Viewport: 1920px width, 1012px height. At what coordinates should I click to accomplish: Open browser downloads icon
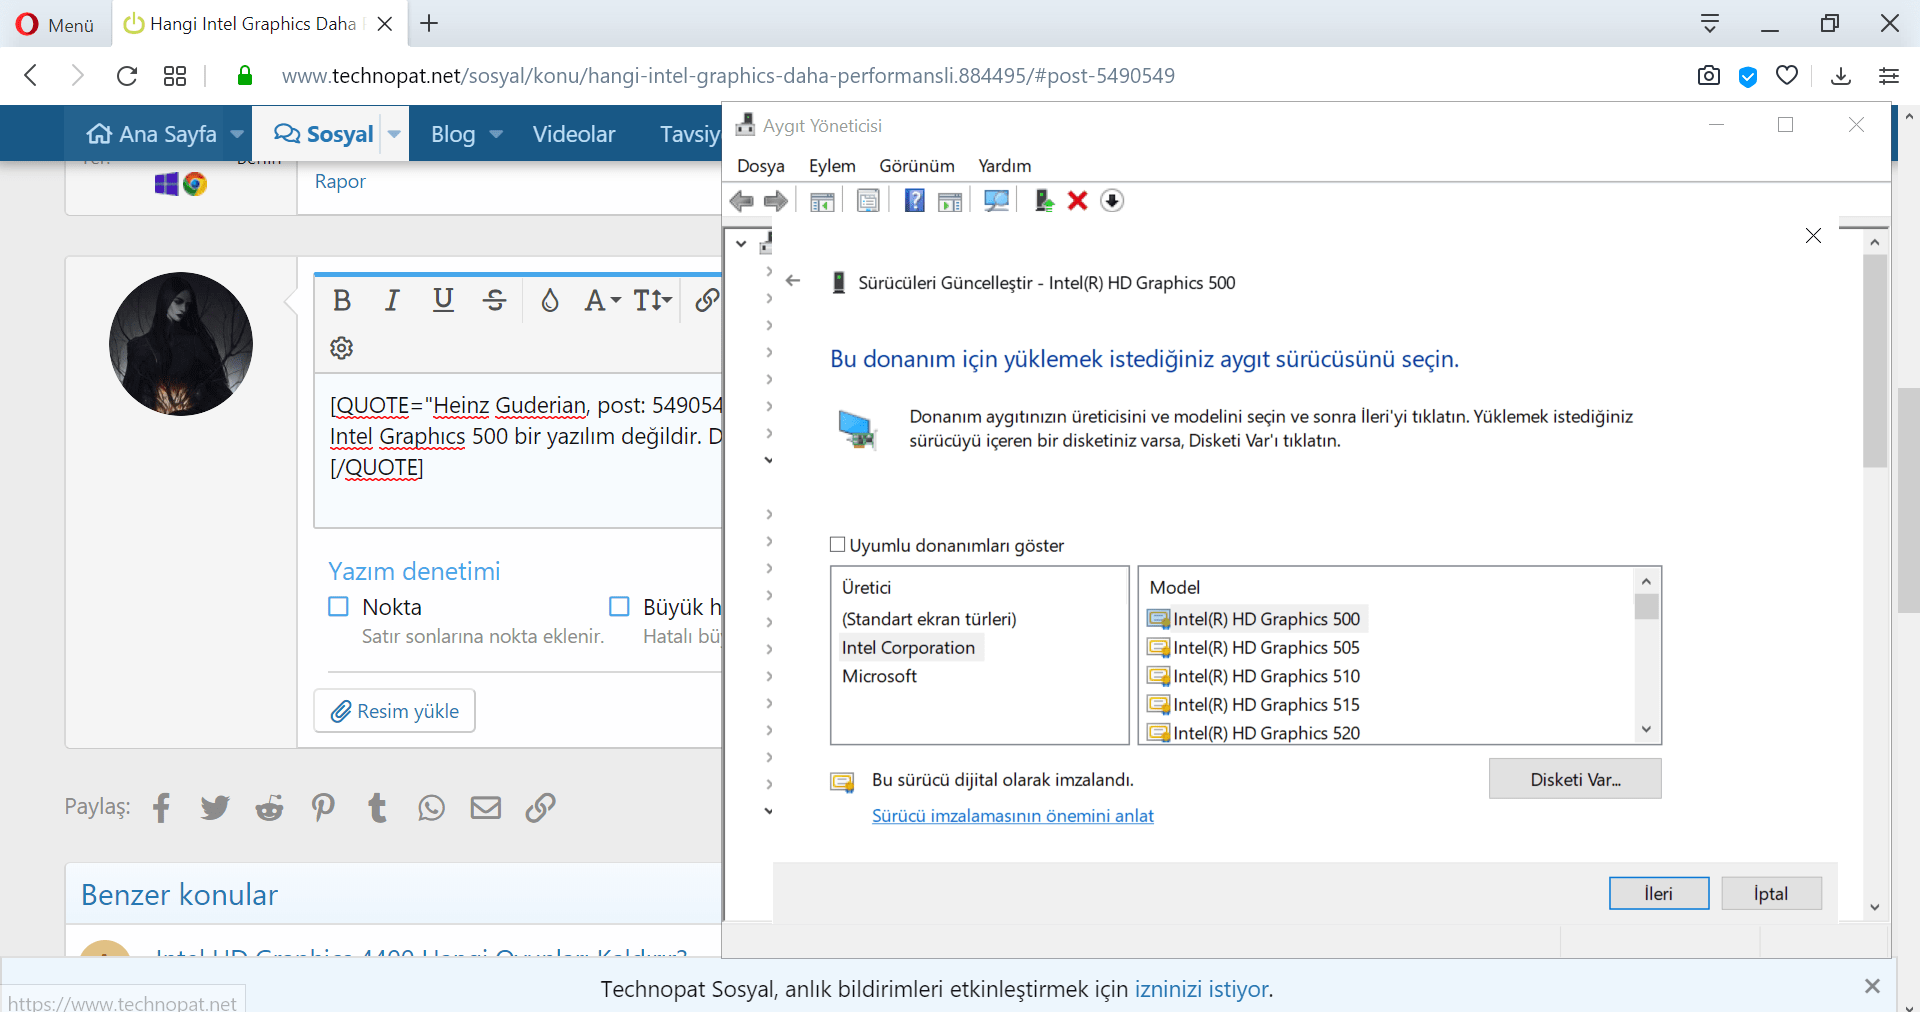[x=1841, y=76]
